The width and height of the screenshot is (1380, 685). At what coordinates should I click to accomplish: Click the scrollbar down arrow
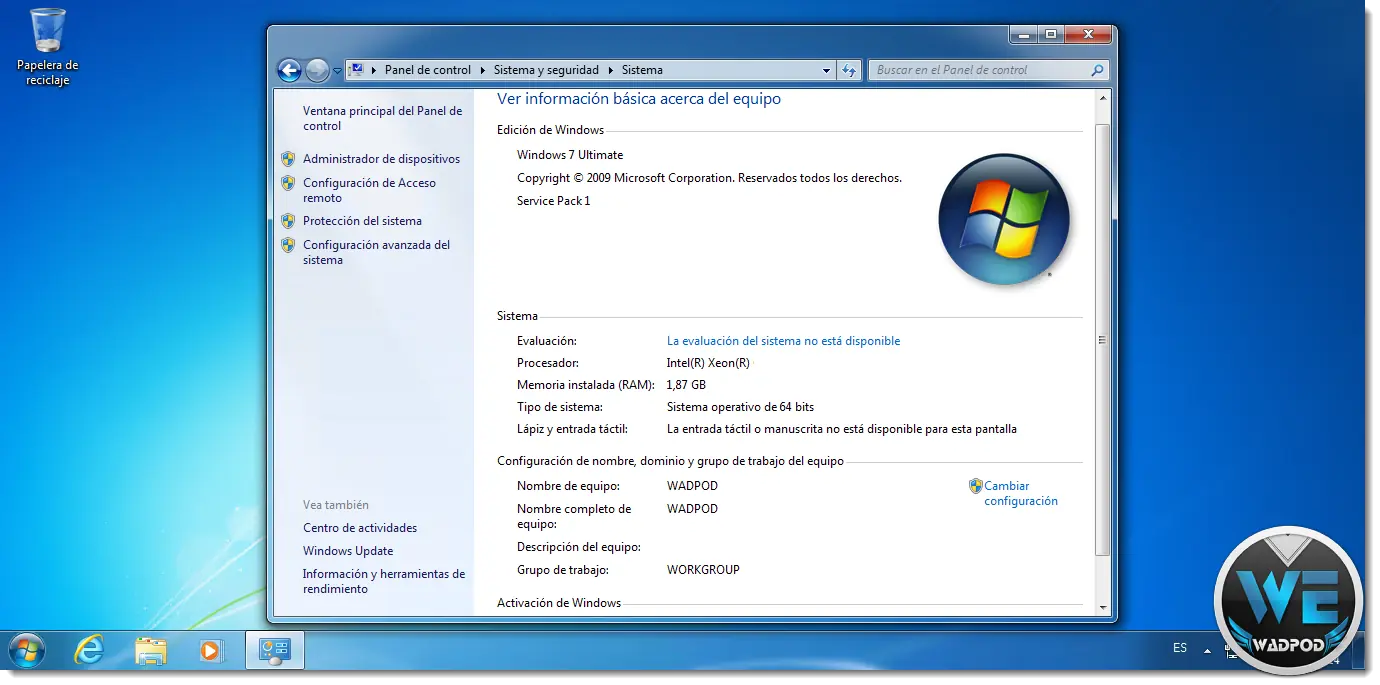click(1103, 607)
